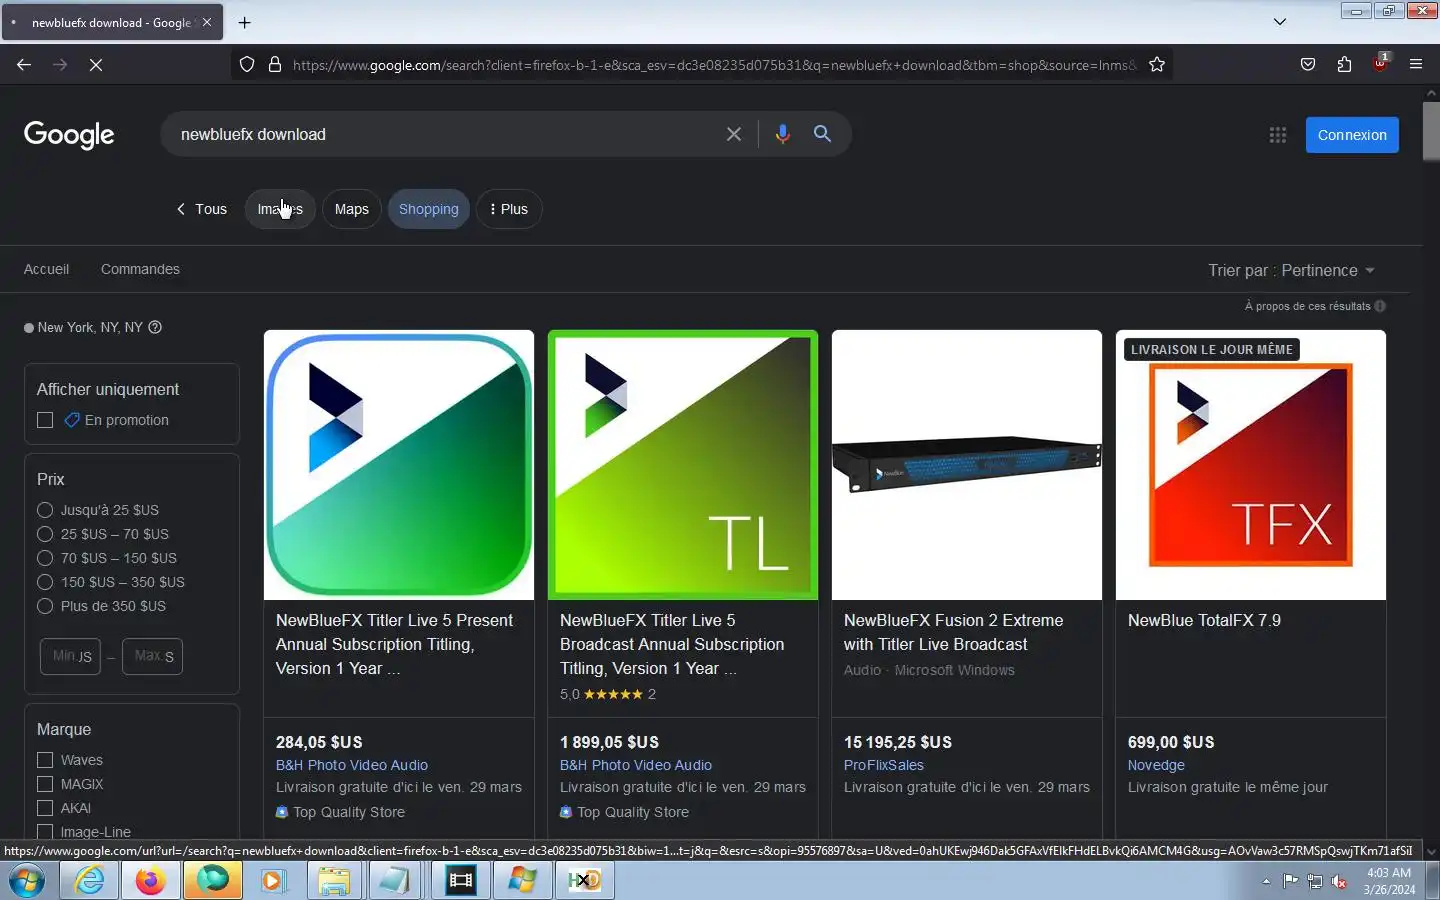
Task: Check the En promotion checkbox
Action: click(x=45, y=420)
